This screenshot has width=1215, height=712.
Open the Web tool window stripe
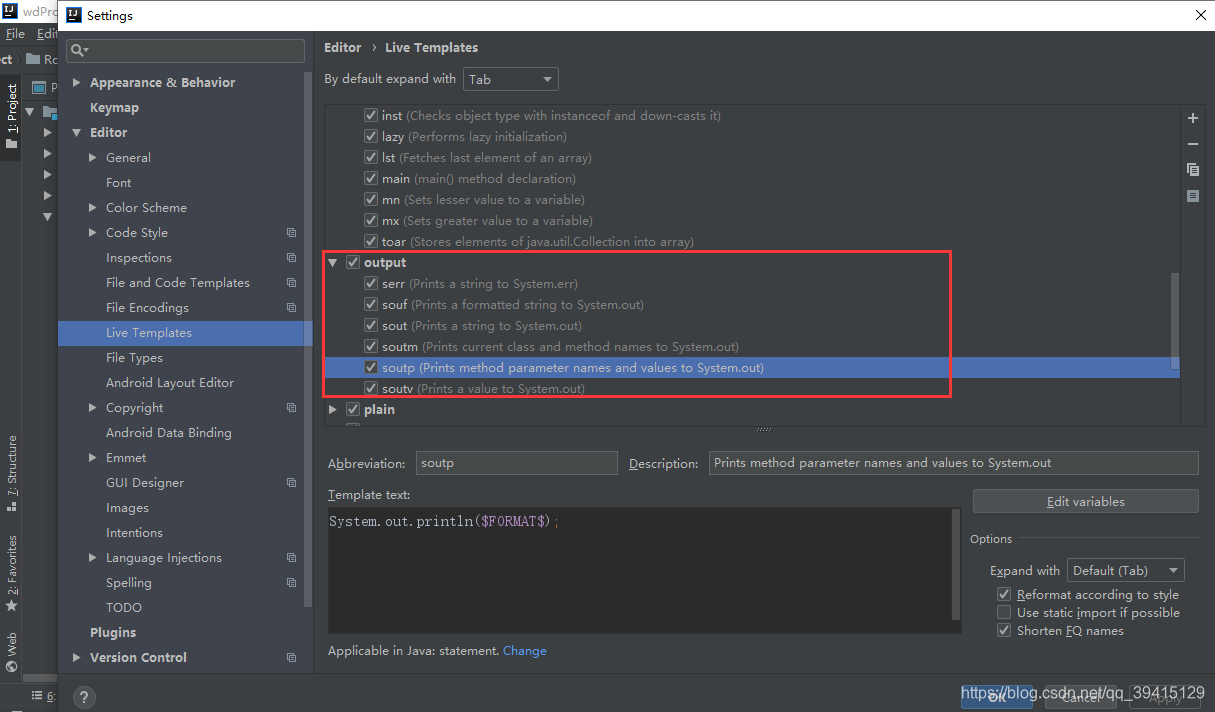(x=11, y=651)
